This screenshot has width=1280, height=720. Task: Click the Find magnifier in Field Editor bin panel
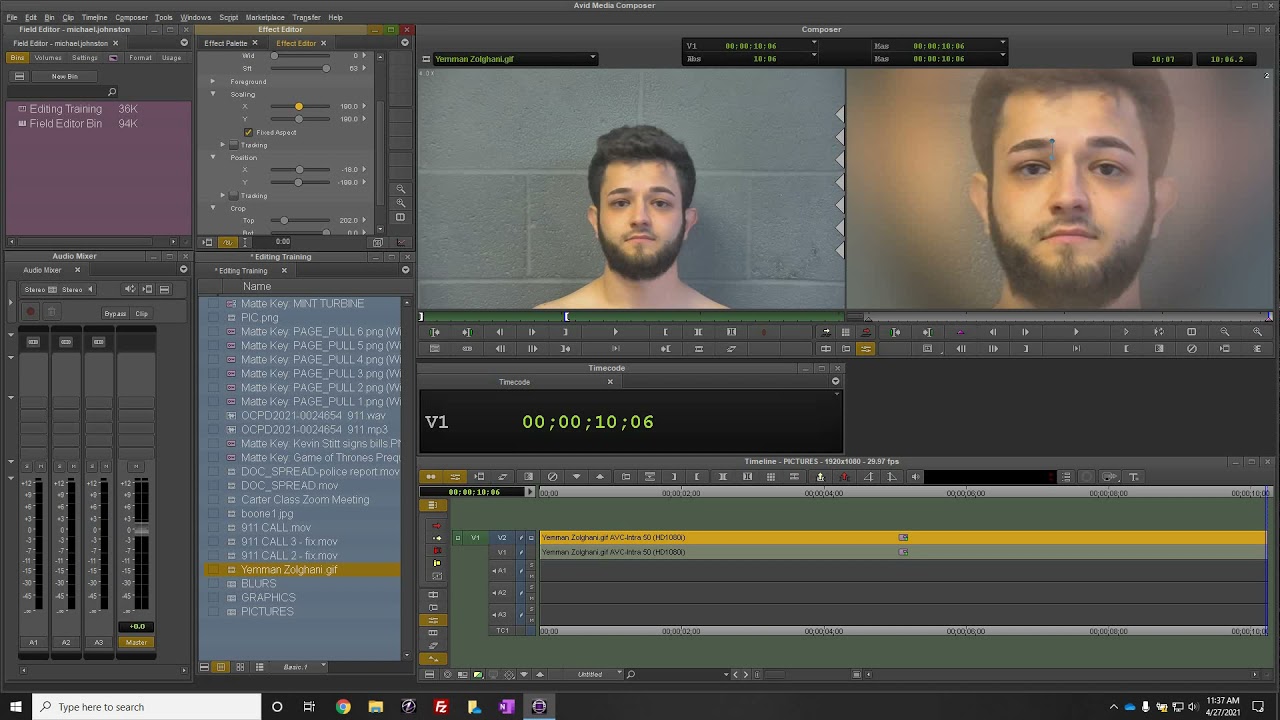(112, 92)
